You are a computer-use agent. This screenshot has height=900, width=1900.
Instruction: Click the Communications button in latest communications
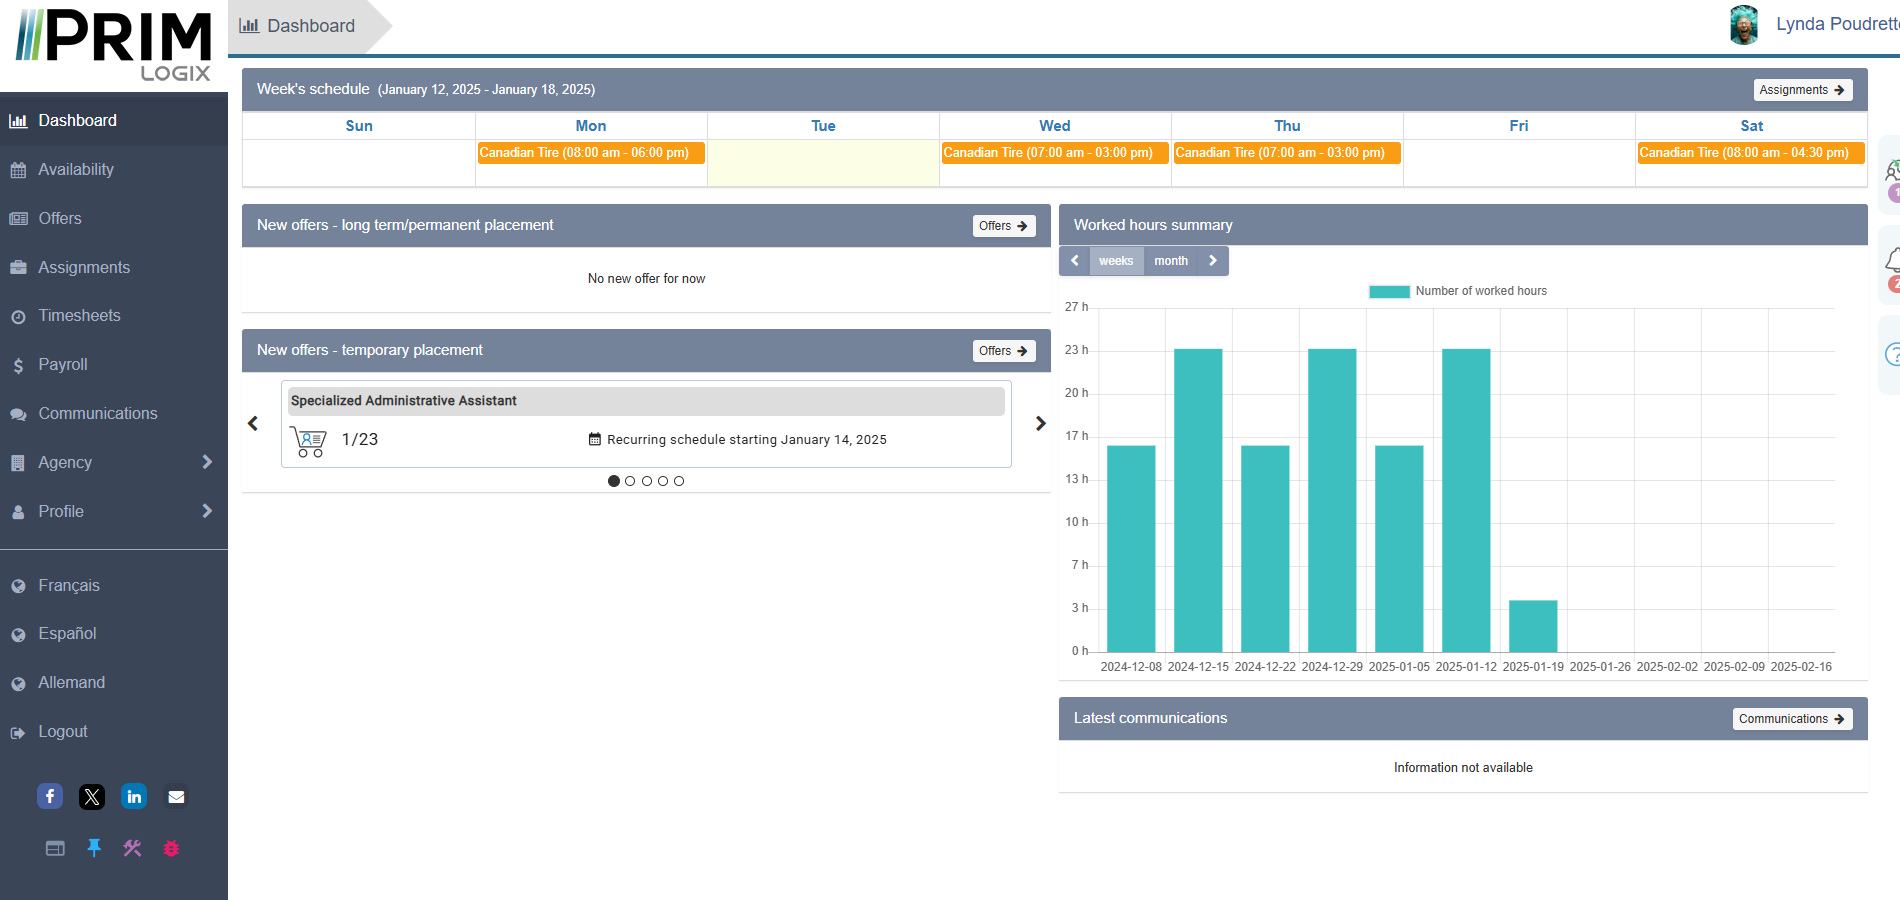click(x=1791, y=719)
